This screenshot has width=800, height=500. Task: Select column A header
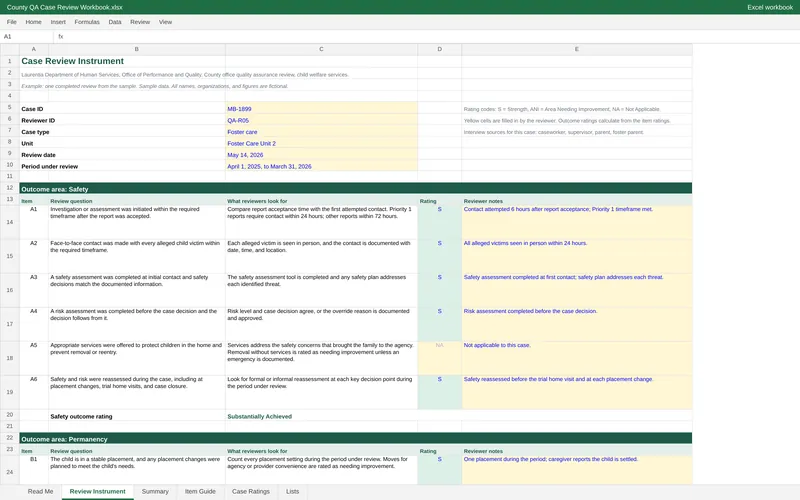tap(34, 49)
